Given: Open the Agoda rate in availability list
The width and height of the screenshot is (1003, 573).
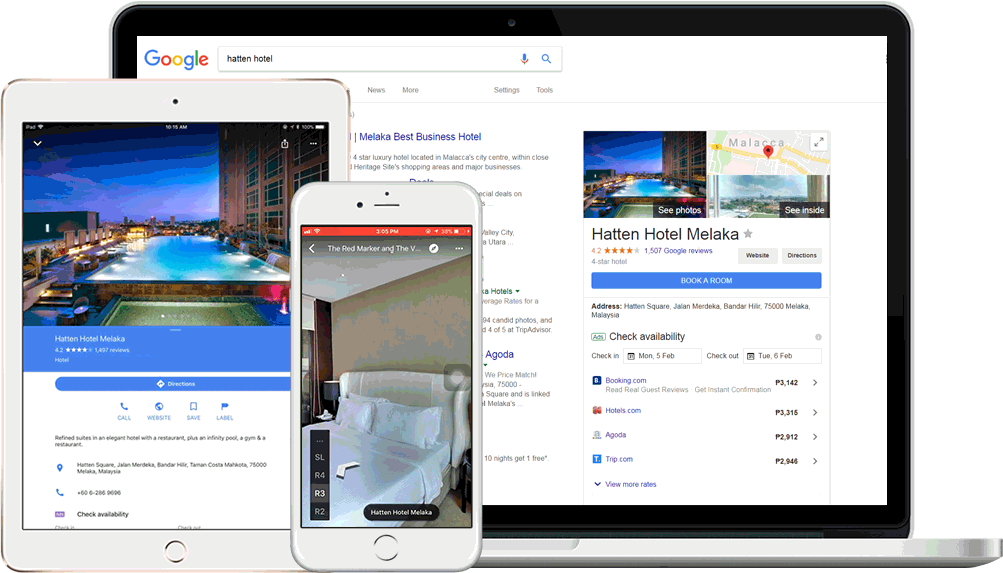Looking at the screenshot, I should pyautogui.click(x=615, y=435).
